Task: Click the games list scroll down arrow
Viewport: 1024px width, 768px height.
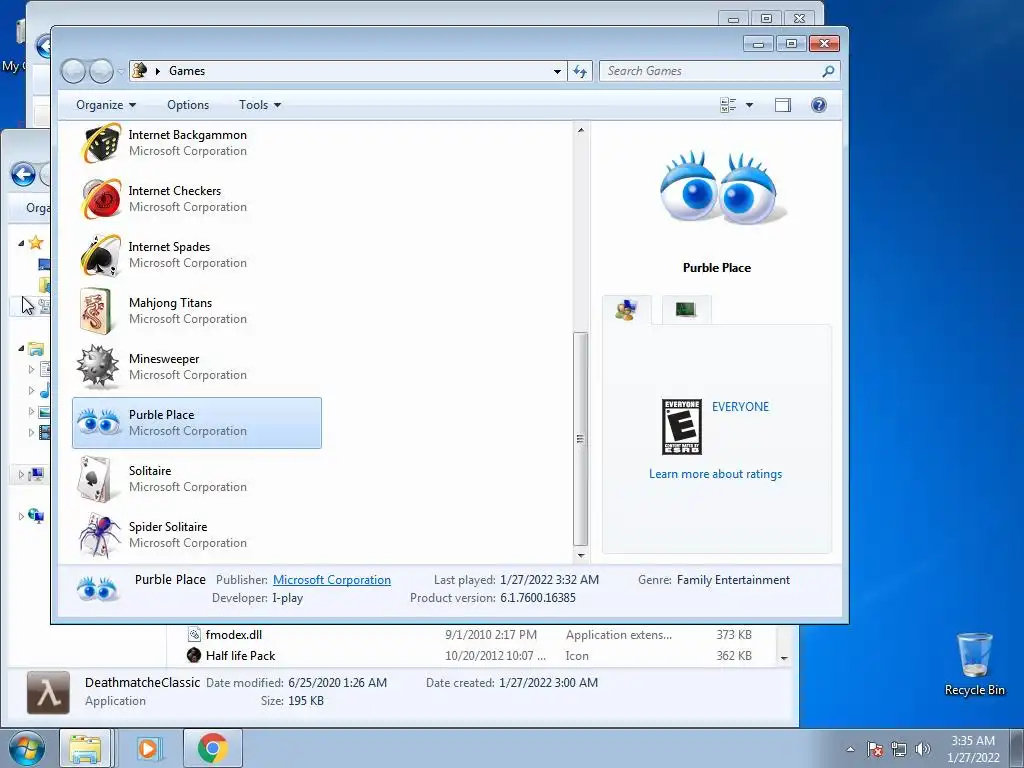Action: coord(581,556)
